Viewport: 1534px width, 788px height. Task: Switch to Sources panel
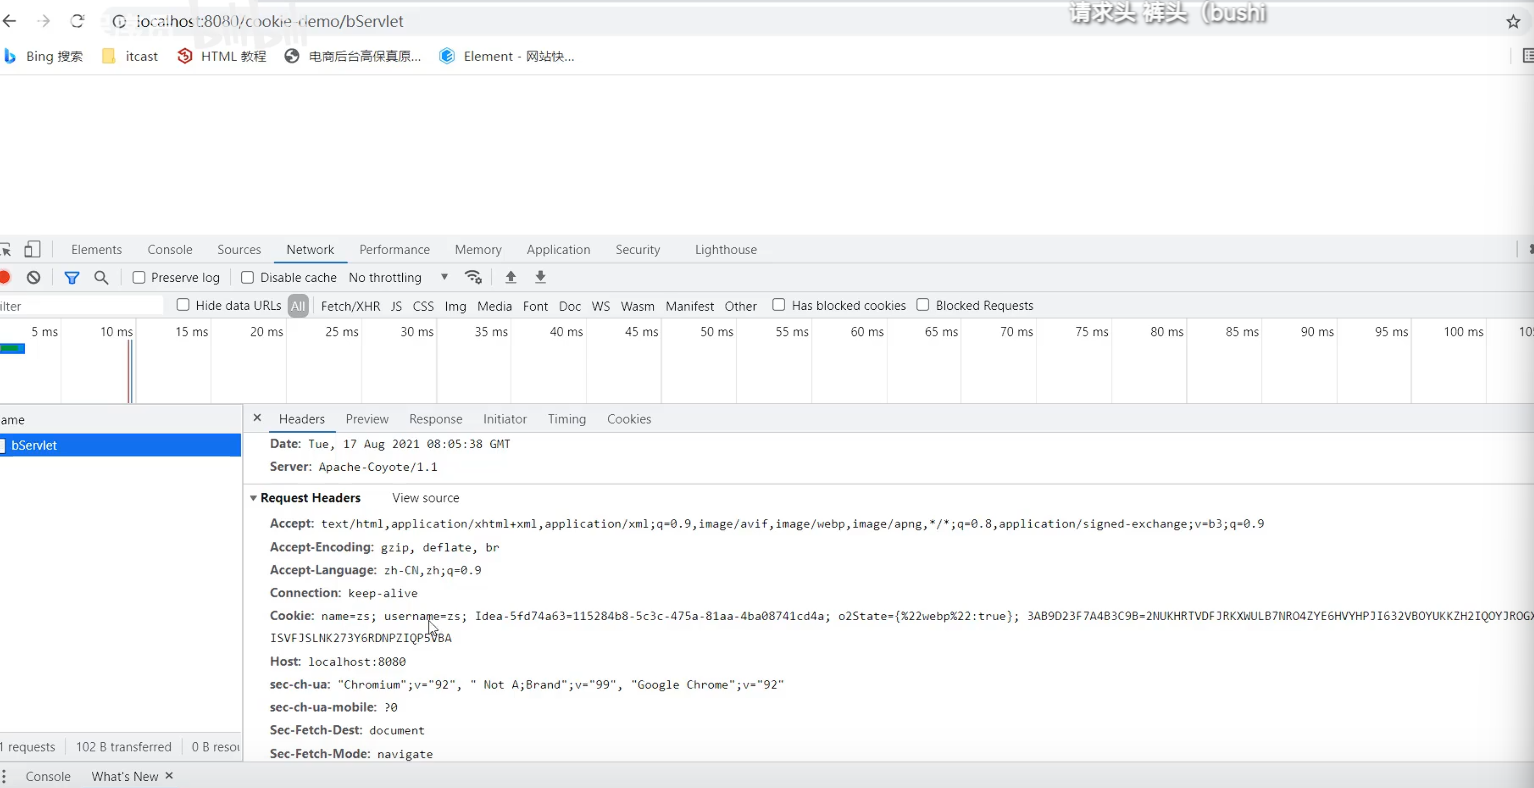[x=239, y=249]
